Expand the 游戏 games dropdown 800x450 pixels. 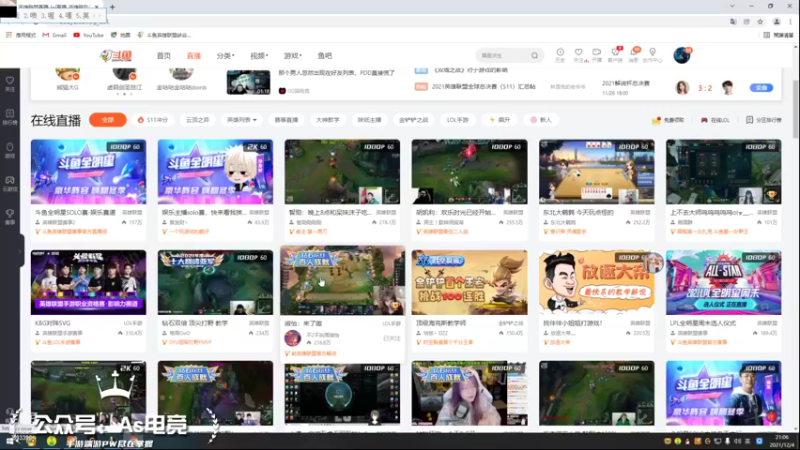292,56
